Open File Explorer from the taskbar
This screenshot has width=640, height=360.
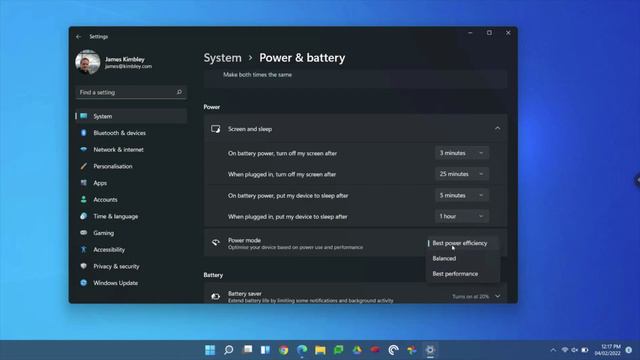(320, 350)
